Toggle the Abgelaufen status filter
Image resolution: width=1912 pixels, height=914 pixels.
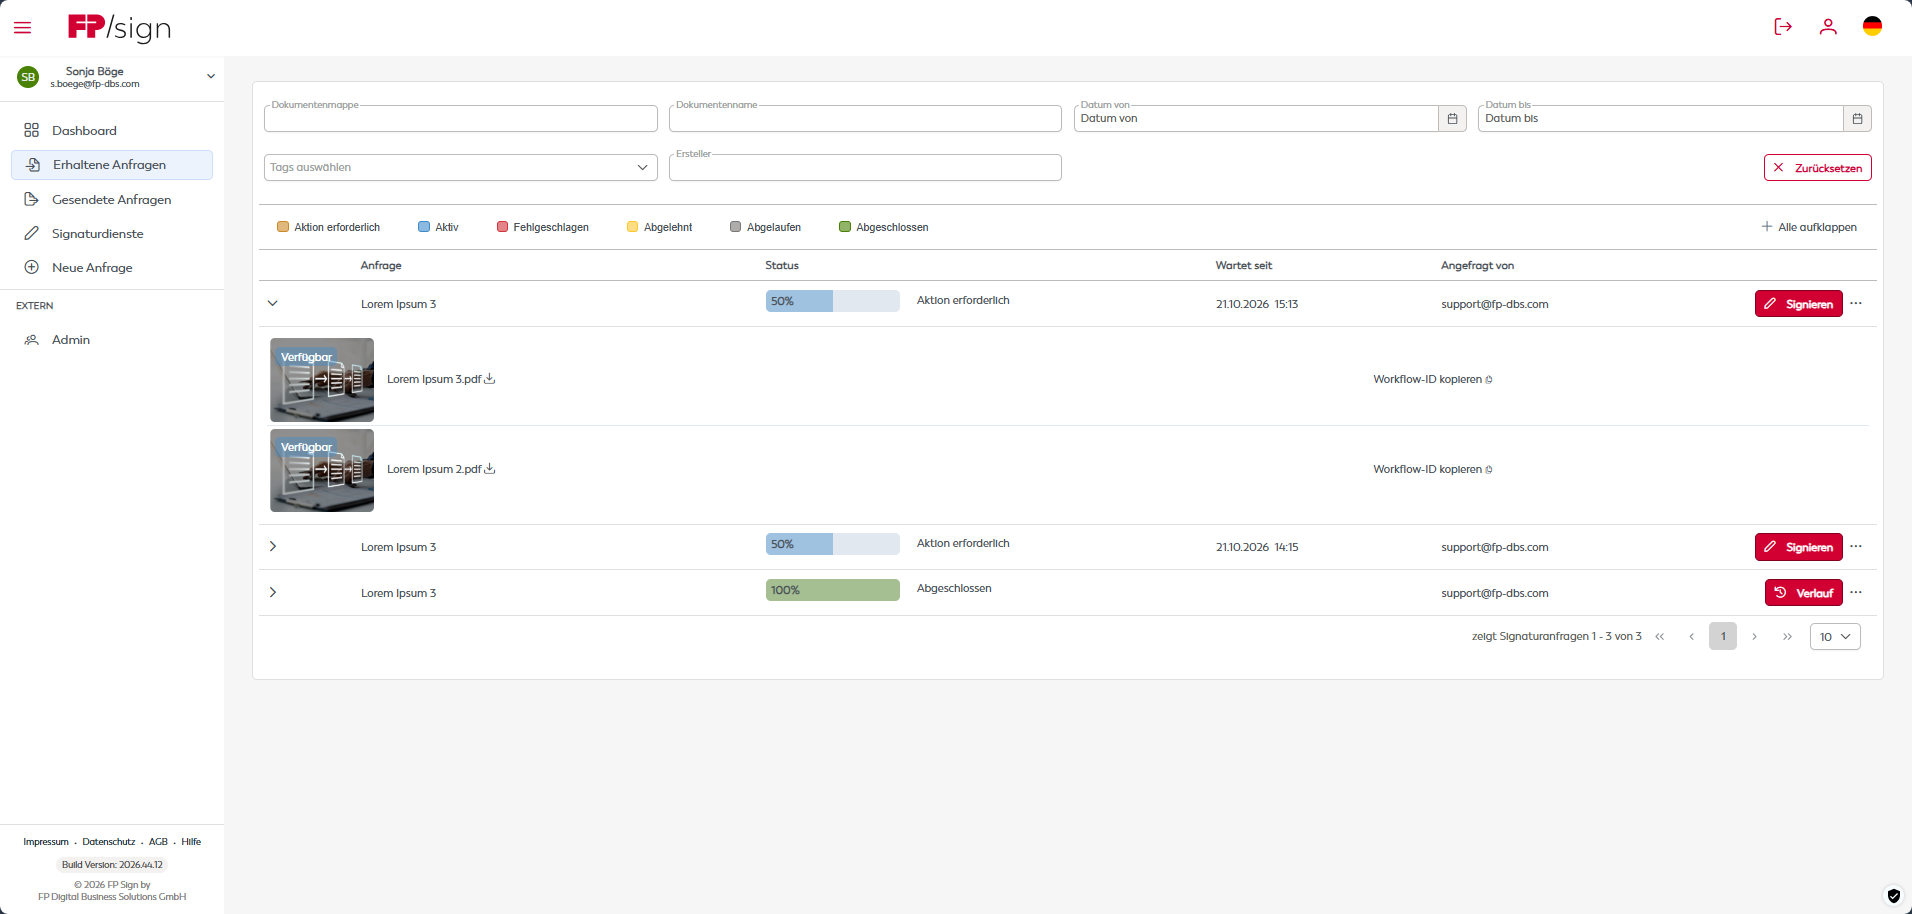tap(765, 227)
